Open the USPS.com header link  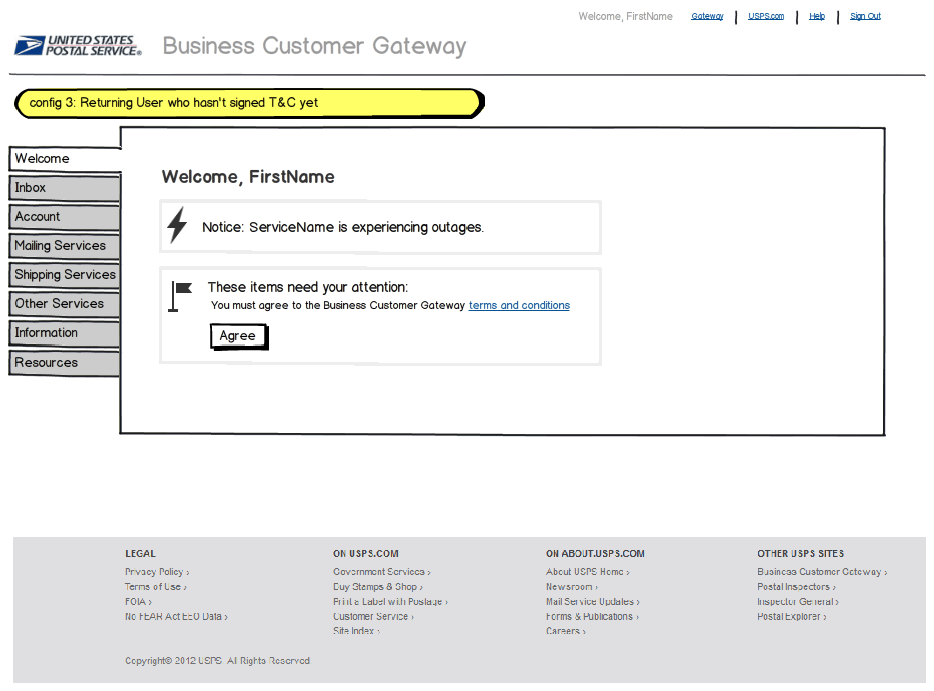[766, 16]
